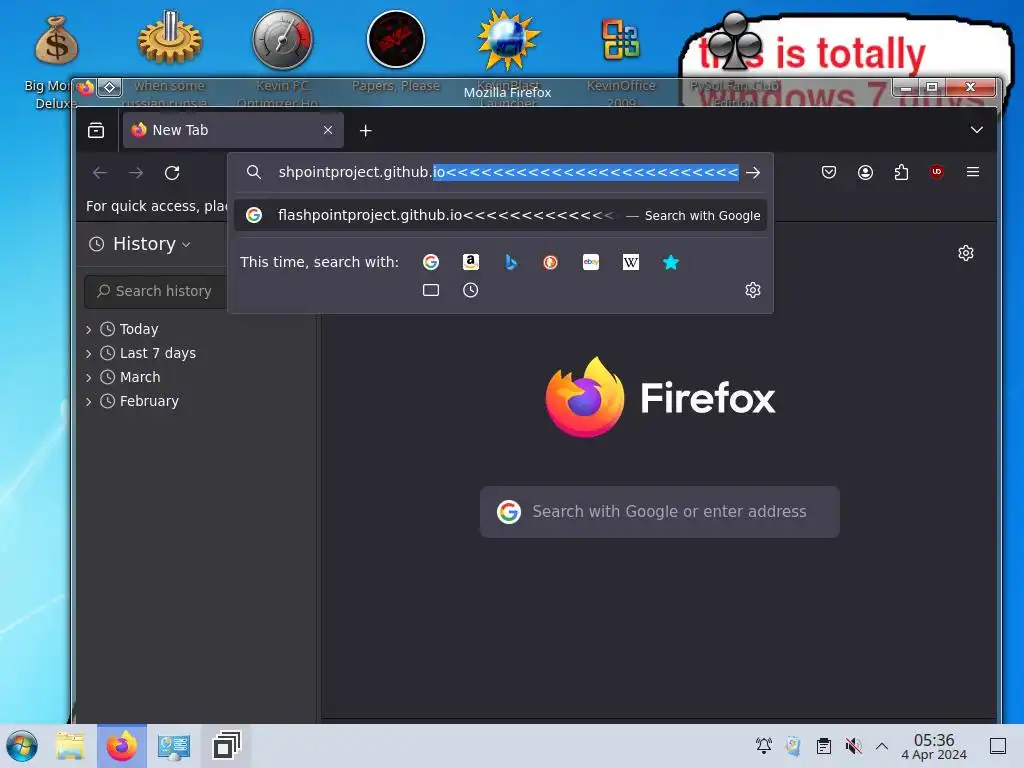Viewport: 1024px width, 768px height.
Task: Search this time with Google
Action: coord(431,262)
